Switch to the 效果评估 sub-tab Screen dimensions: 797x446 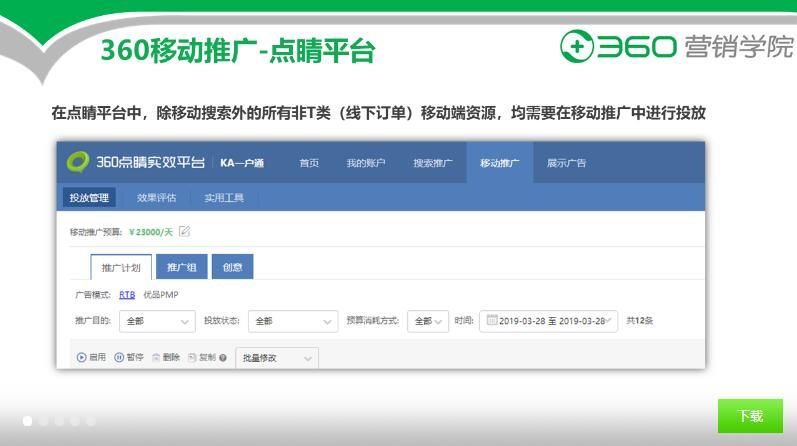[x=156, y=197]
